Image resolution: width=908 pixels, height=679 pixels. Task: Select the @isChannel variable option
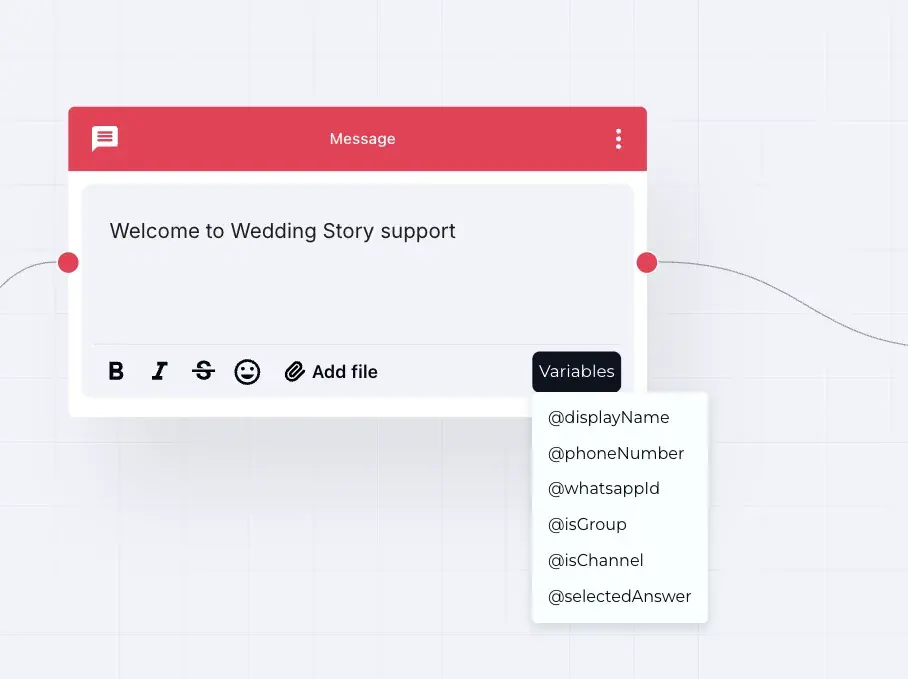(x=595, y=560)
